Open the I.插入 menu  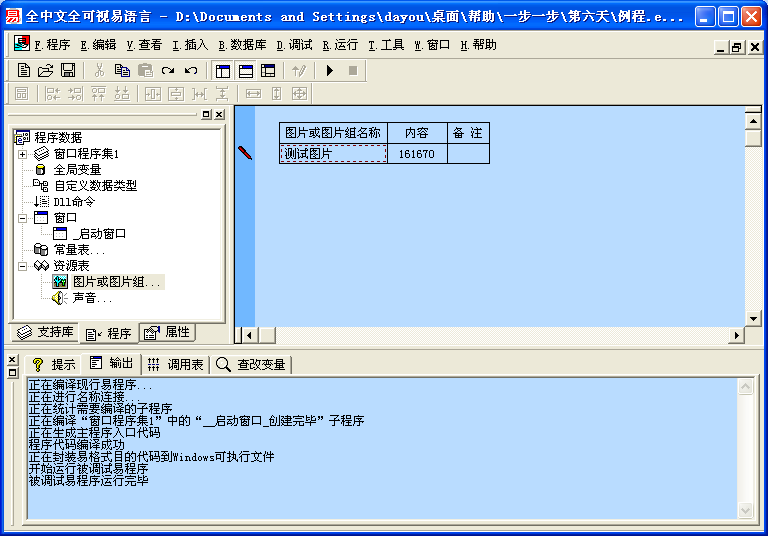pos(190,46)
